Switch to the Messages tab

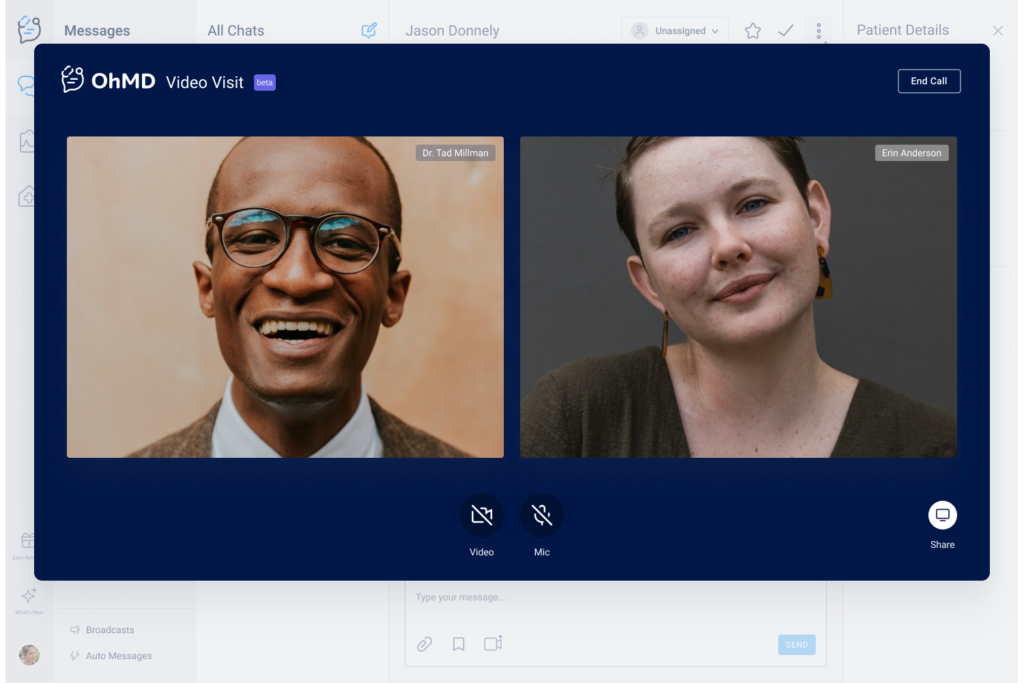coord(96,30)
